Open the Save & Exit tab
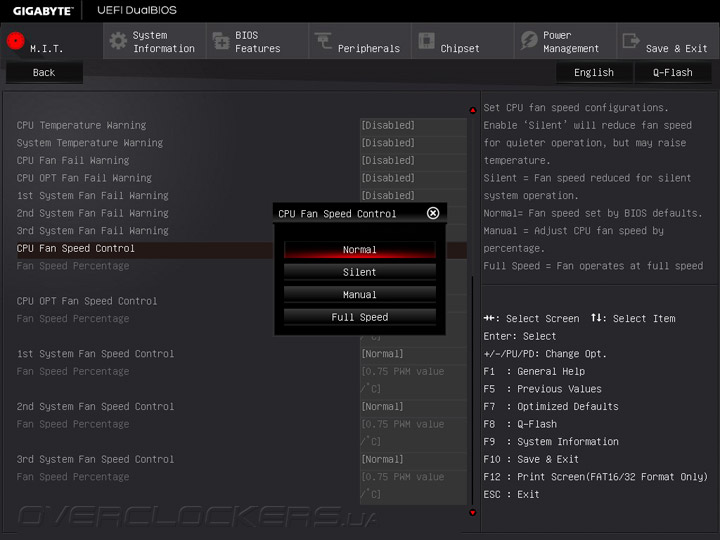The image size is (720, 540). click(668, 41)
